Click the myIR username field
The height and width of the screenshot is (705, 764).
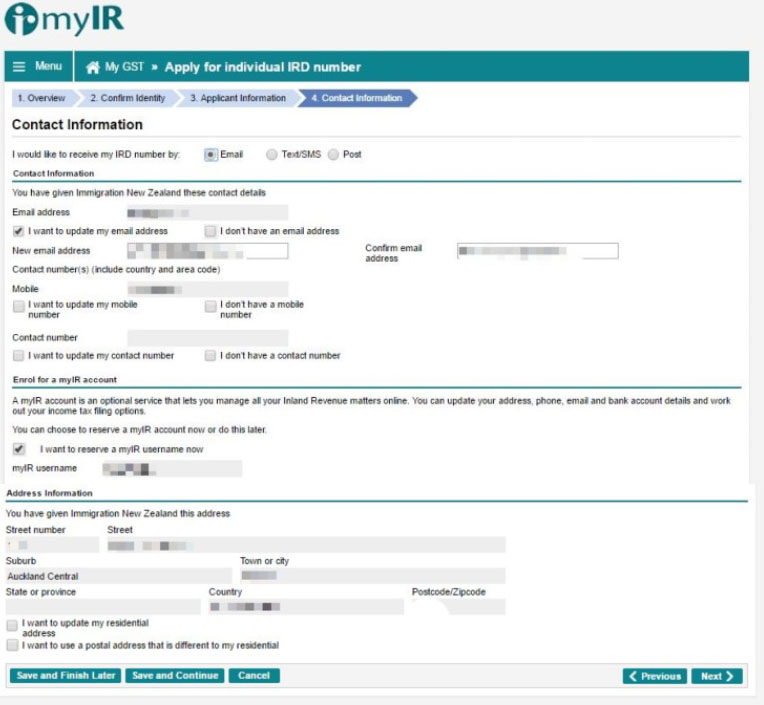[172, 469]
